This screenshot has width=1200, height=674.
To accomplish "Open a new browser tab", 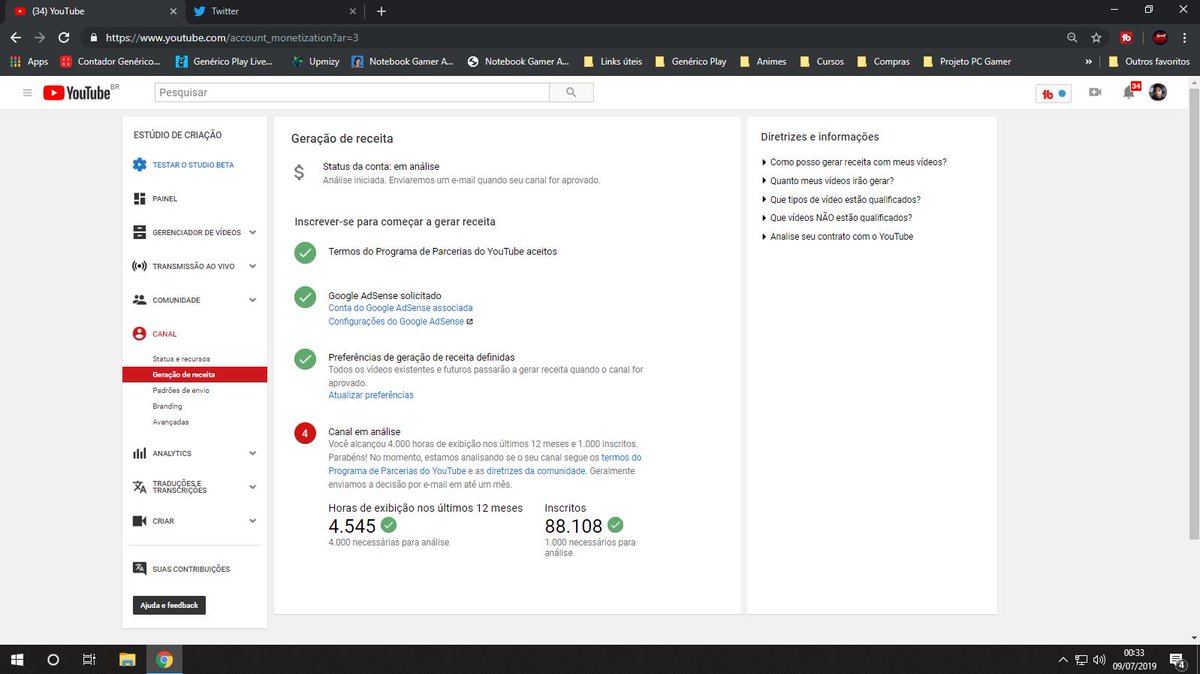I will (x=381, y=11).
